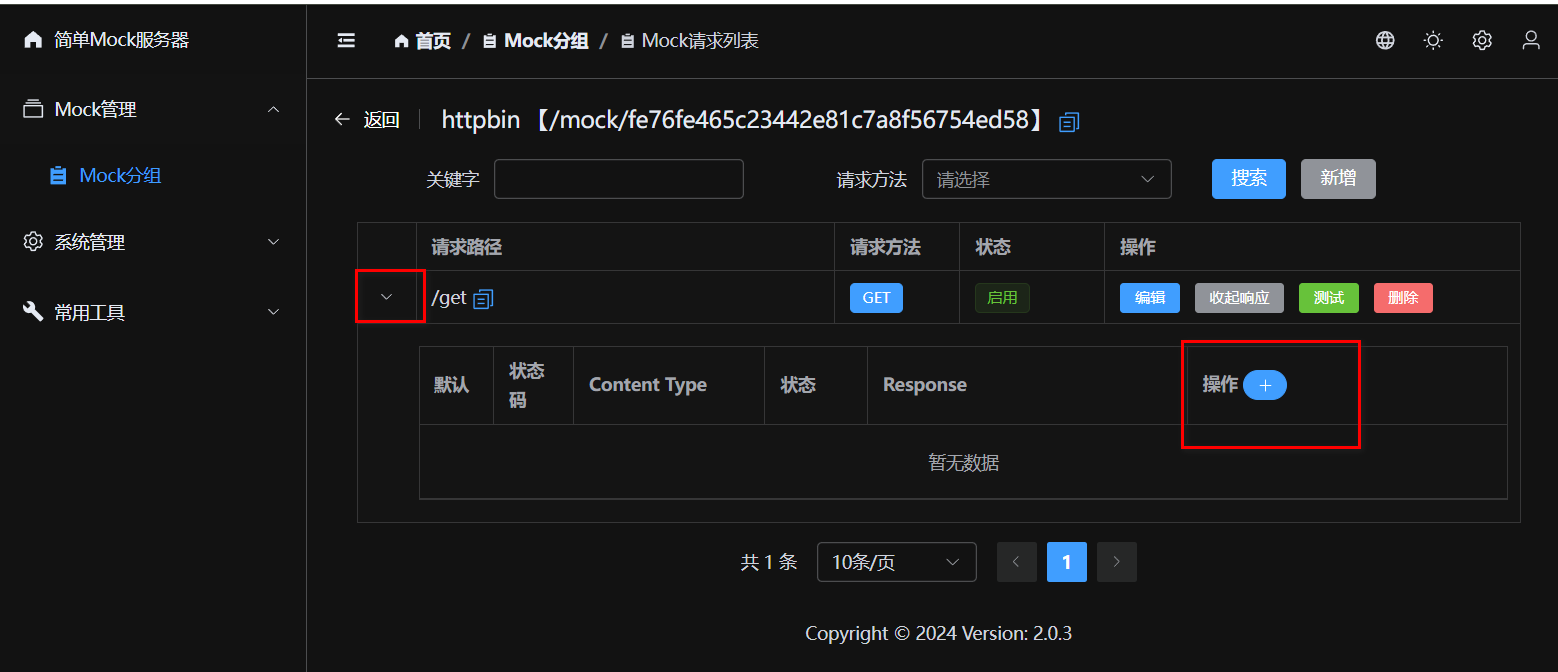1558x672 pixels.
Task: Click the red 删除 button for /get
Action: (x=1402, y=298)
